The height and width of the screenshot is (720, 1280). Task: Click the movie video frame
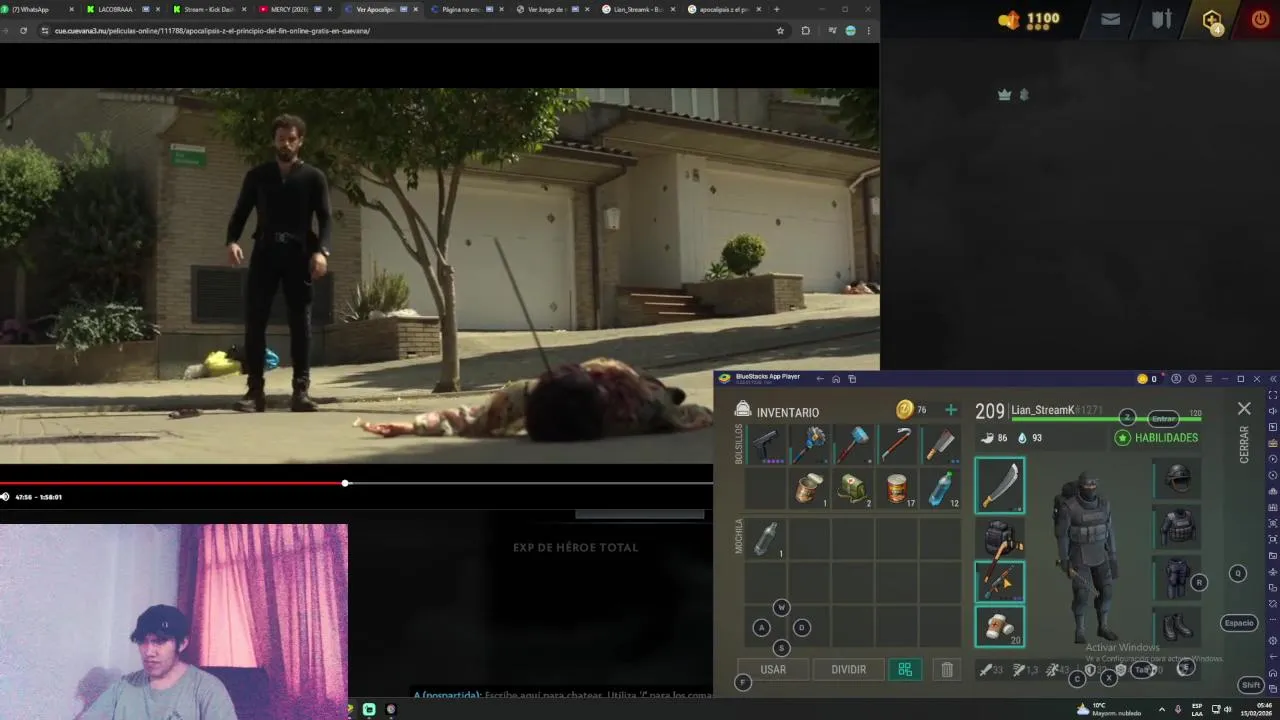coord(440,276)
